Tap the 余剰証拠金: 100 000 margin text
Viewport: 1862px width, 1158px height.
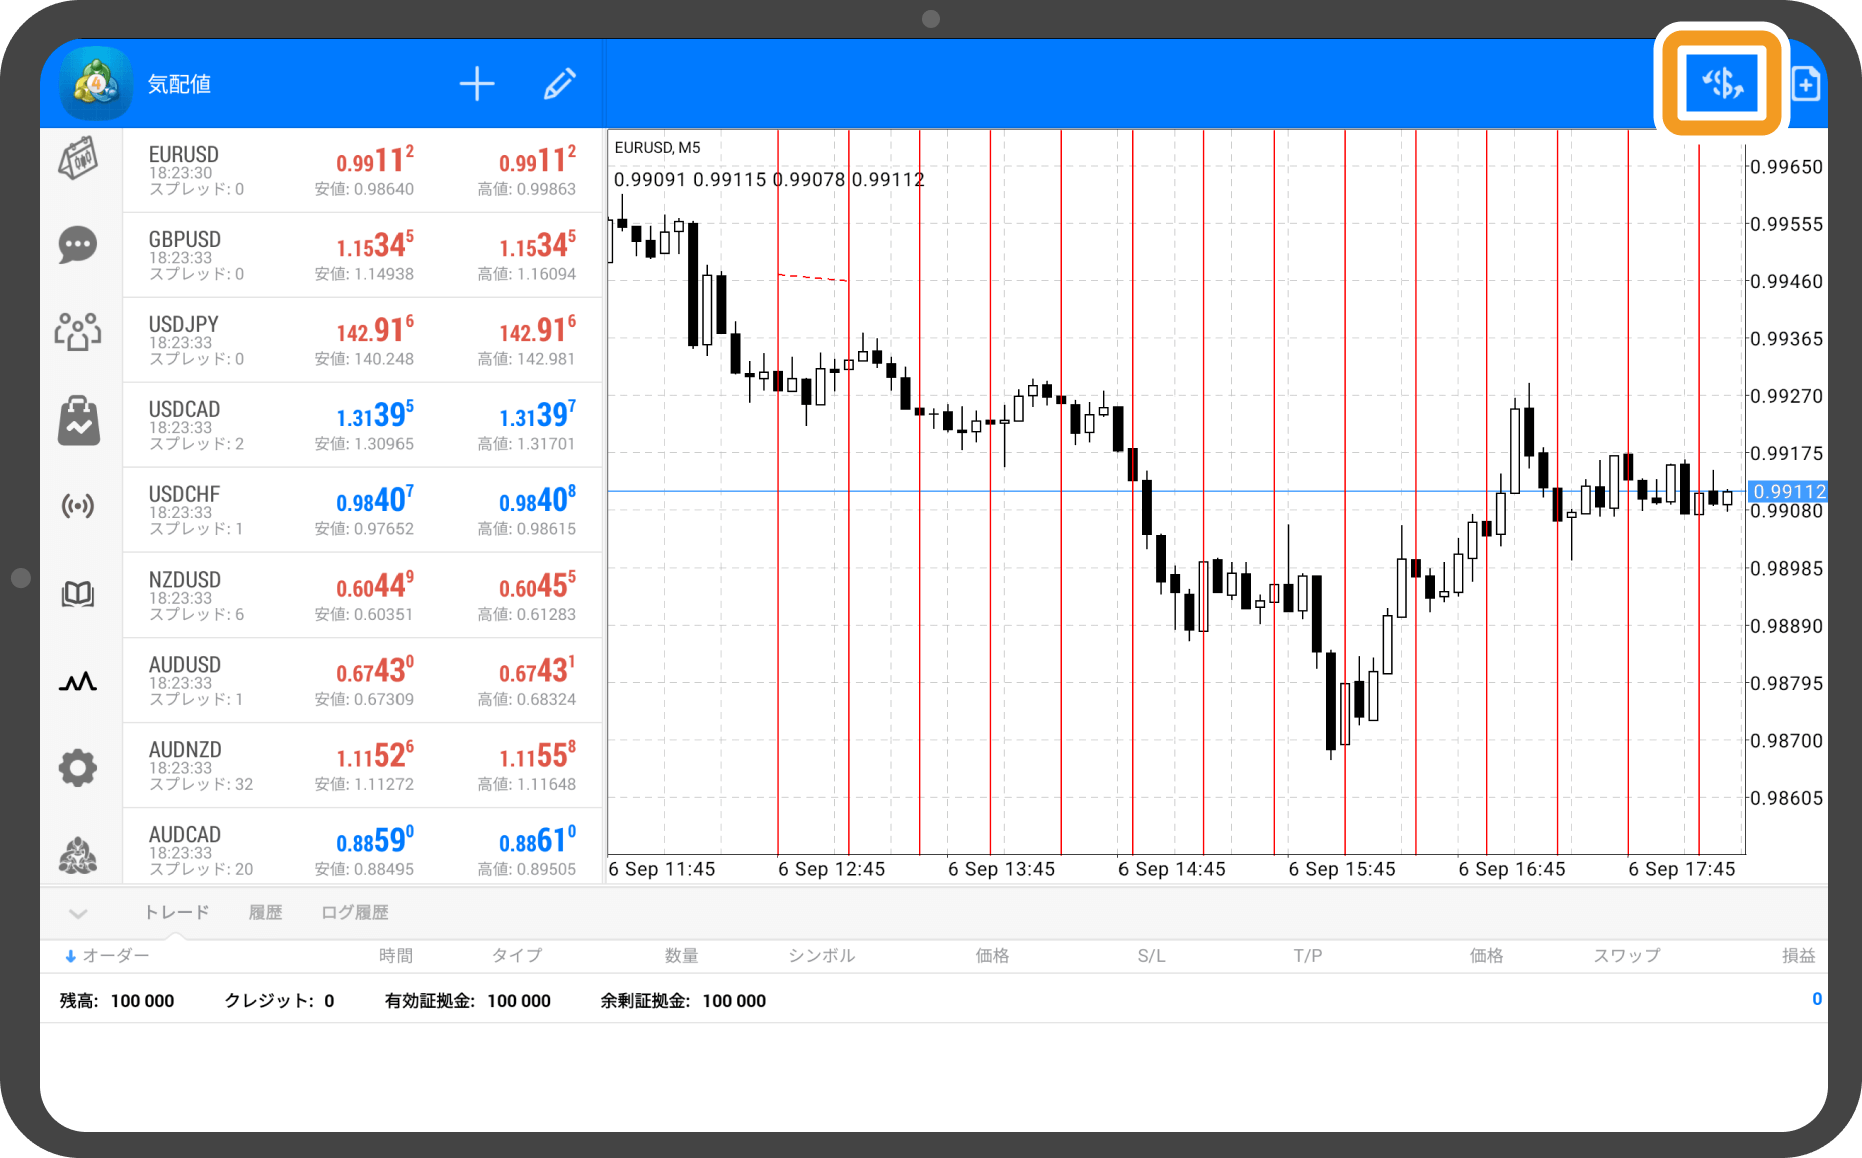click(x=683, y=1001)
